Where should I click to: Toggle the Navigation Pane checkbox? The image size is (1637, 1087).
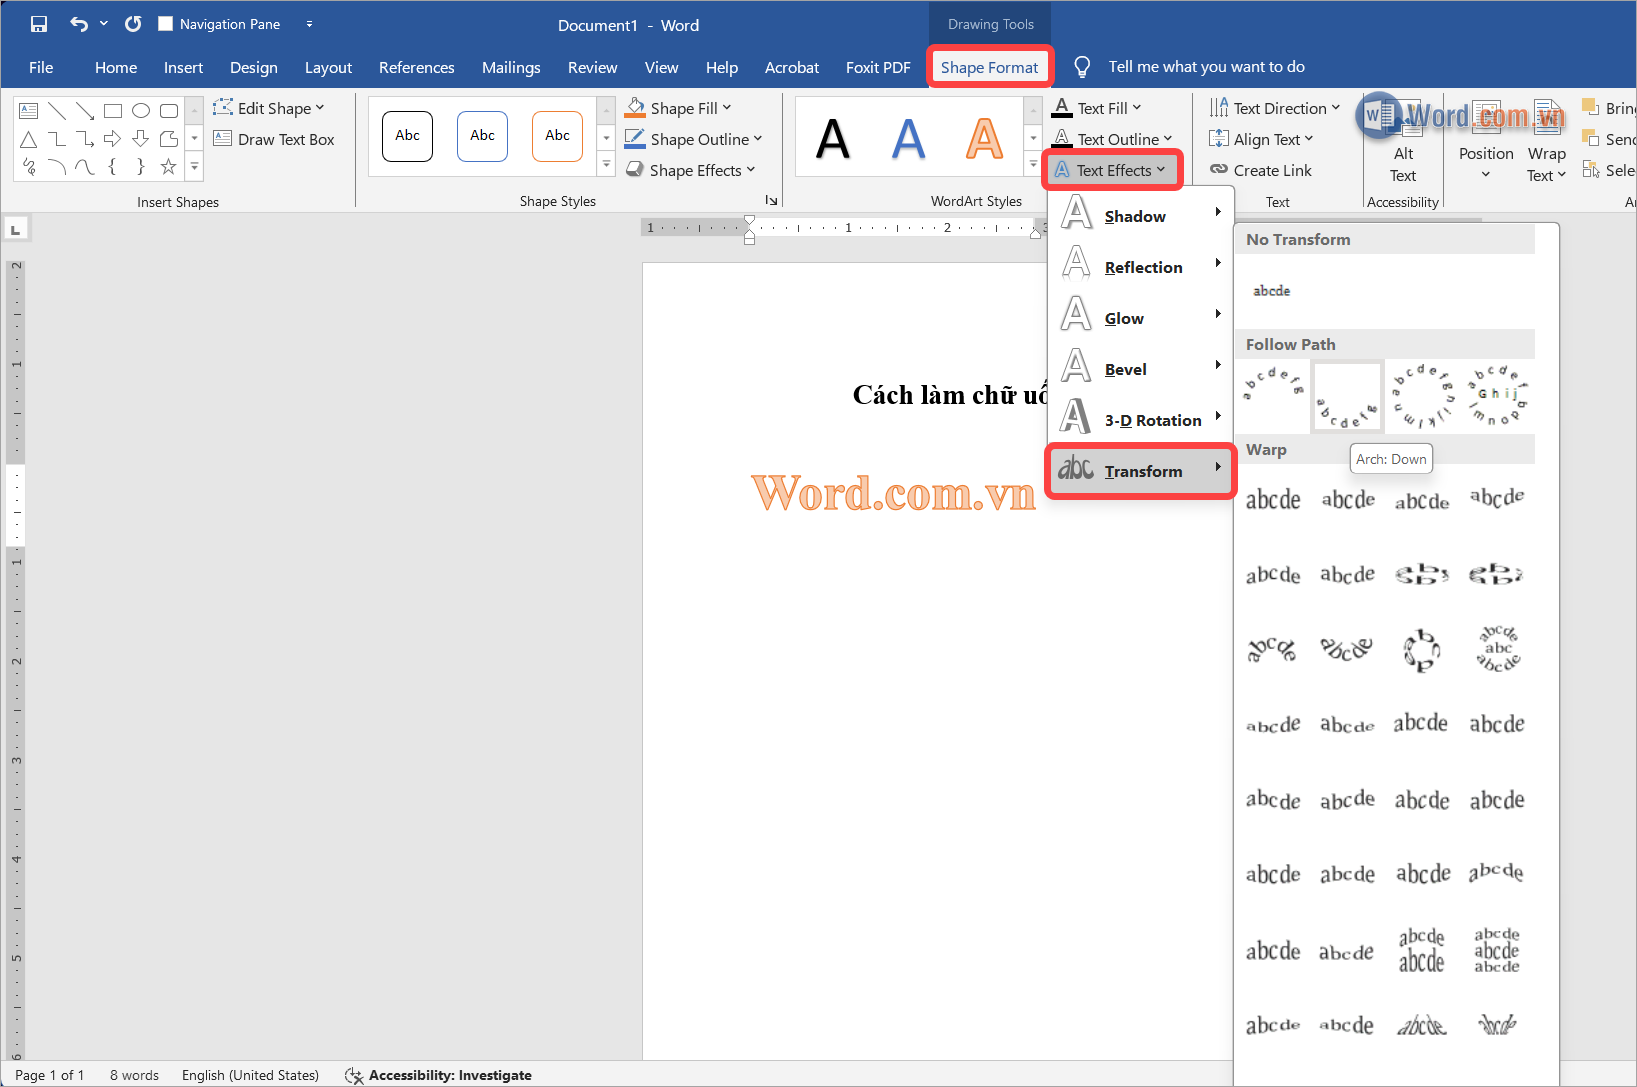click(x=166, y=24)
